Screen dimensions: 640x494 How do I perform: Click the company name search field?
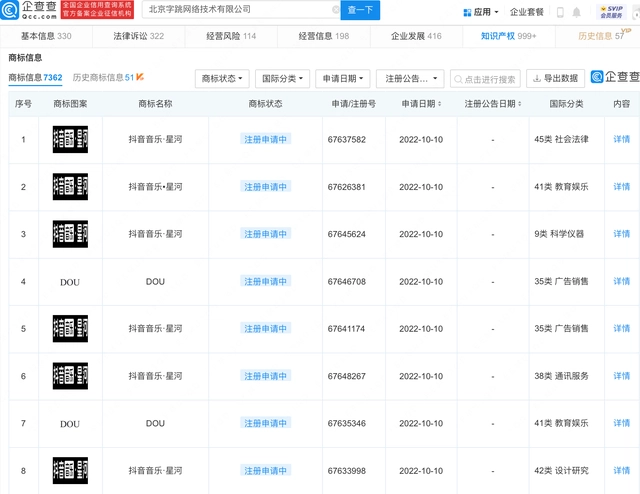coord(241,9)
